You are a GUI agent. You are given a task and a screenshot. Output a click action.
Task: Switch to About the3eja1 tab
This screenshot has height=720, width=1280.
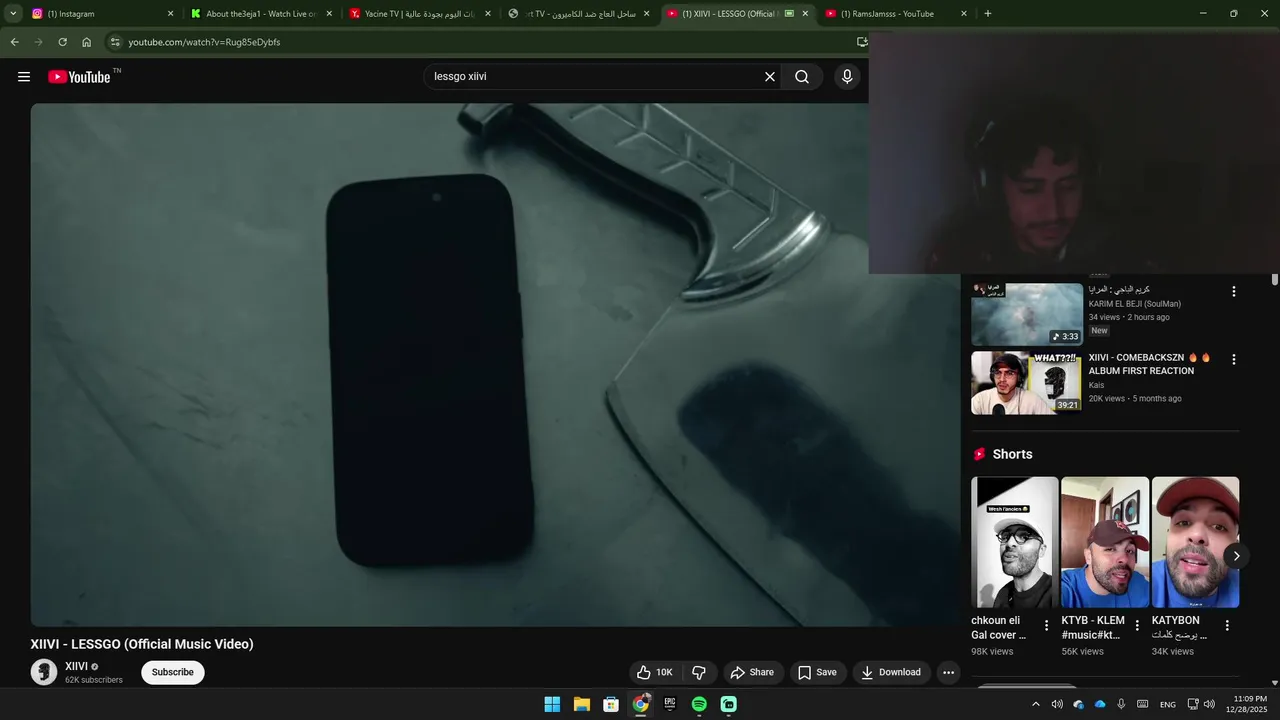260,14
